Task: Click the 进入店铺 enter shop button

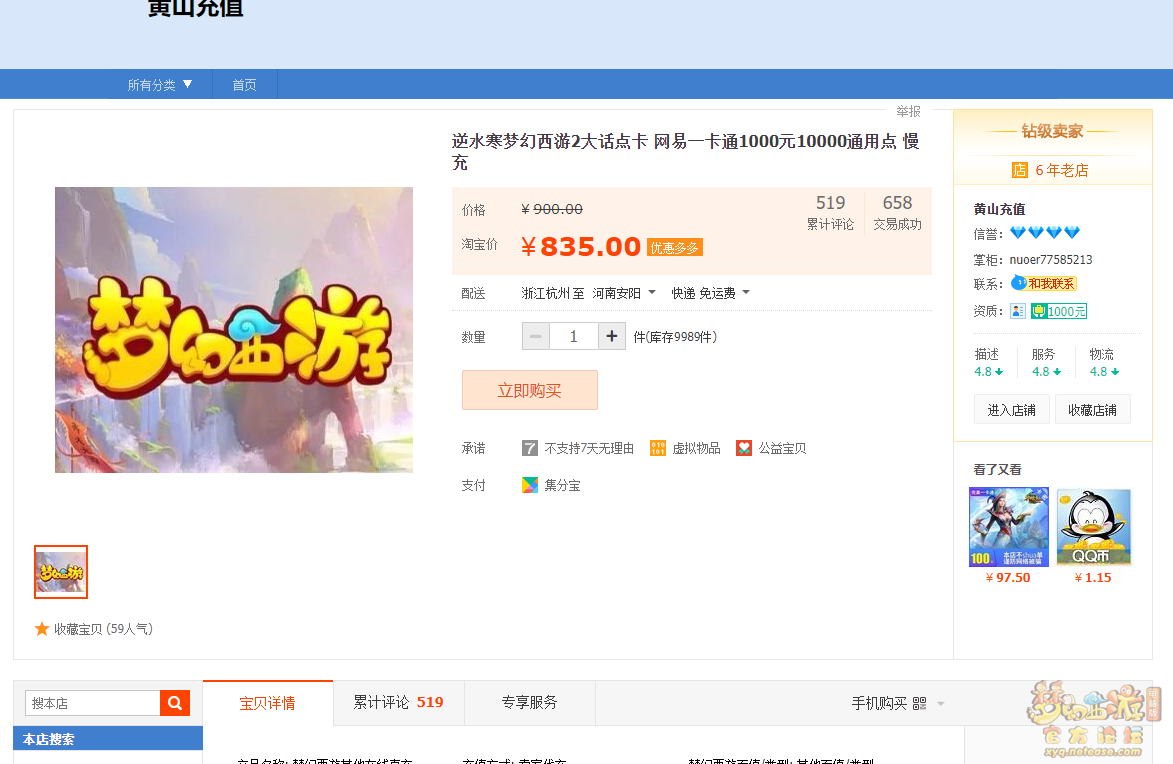Action: point(1011,410)
